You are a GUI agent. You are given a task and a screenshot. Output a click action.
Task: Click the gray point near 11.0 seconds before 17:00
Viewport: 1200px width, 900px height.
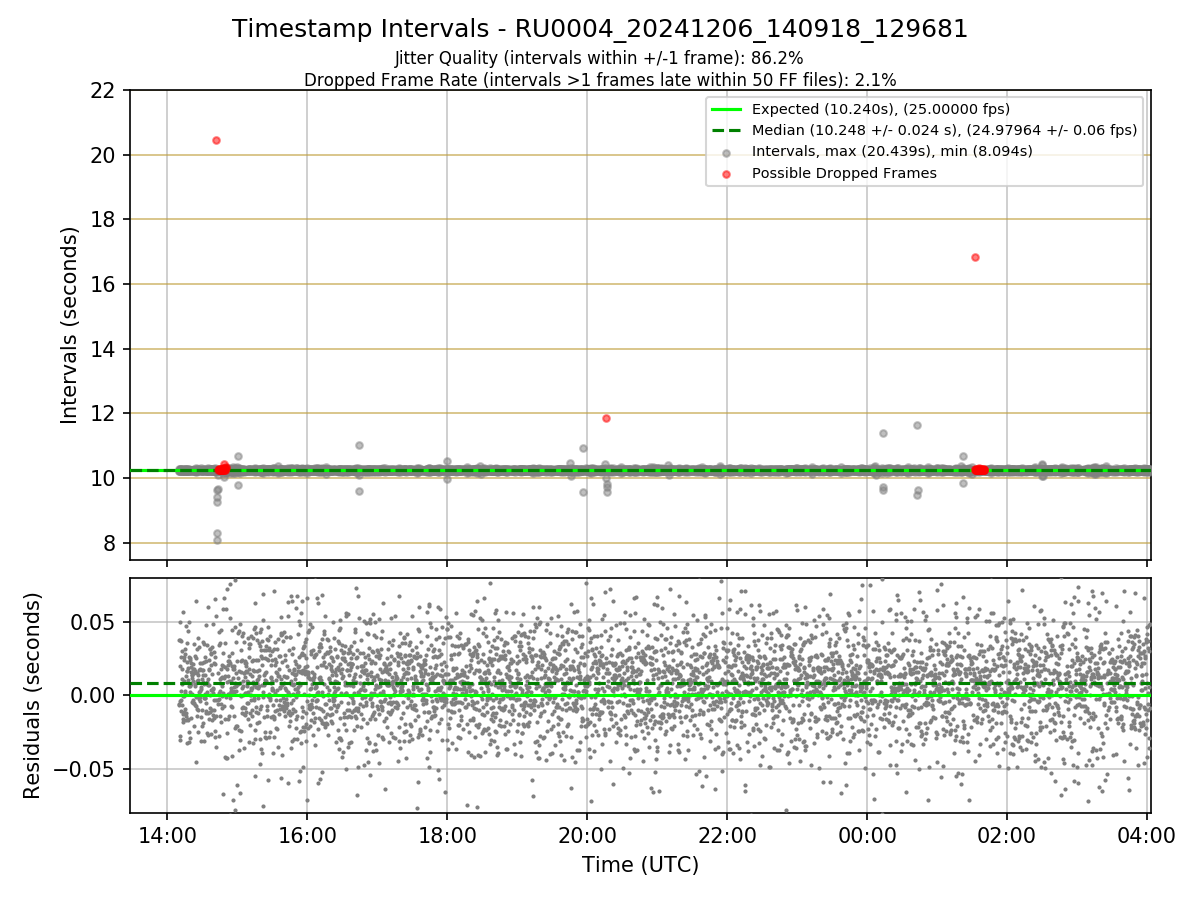(x=359, y=445)
